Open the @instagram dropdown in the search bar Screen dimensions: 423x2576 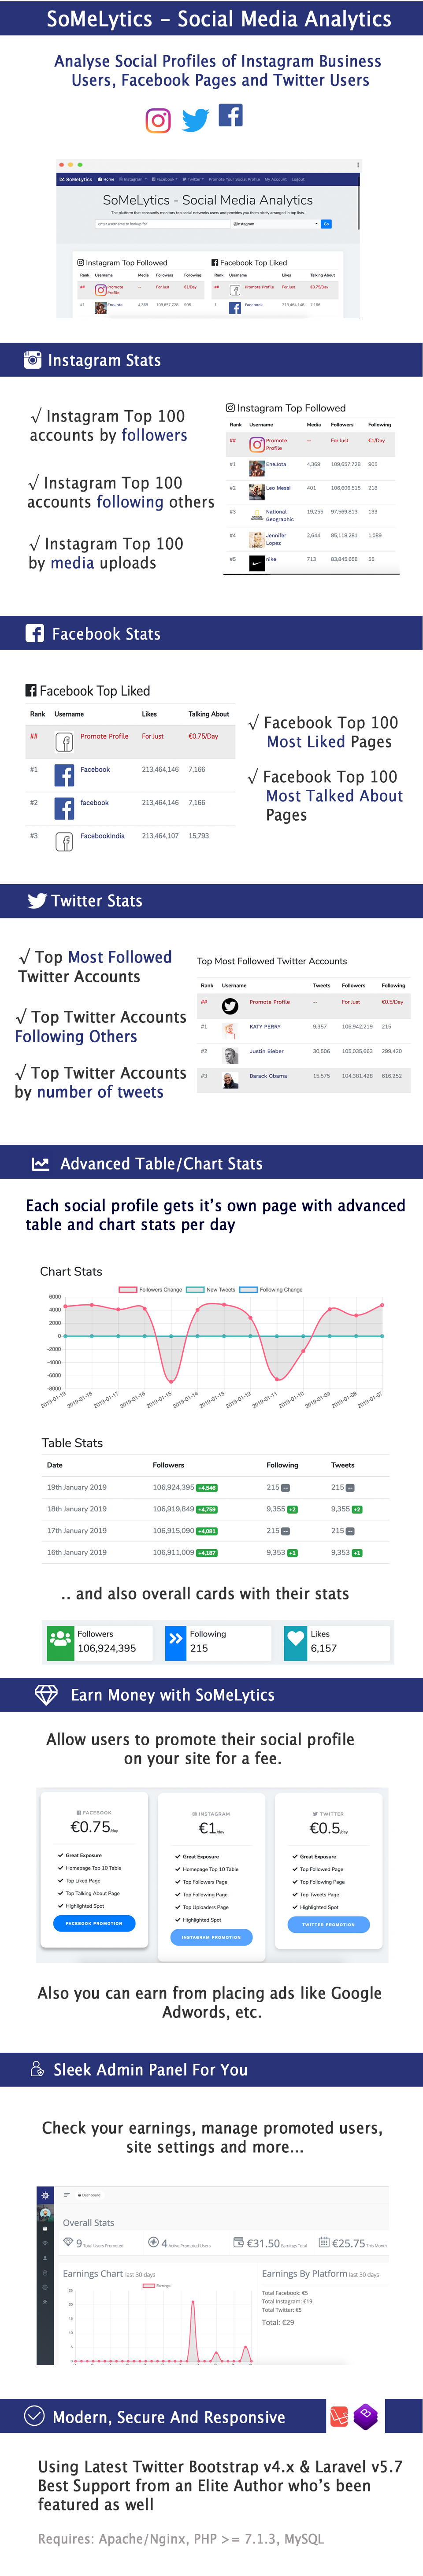tap(275, 224)
